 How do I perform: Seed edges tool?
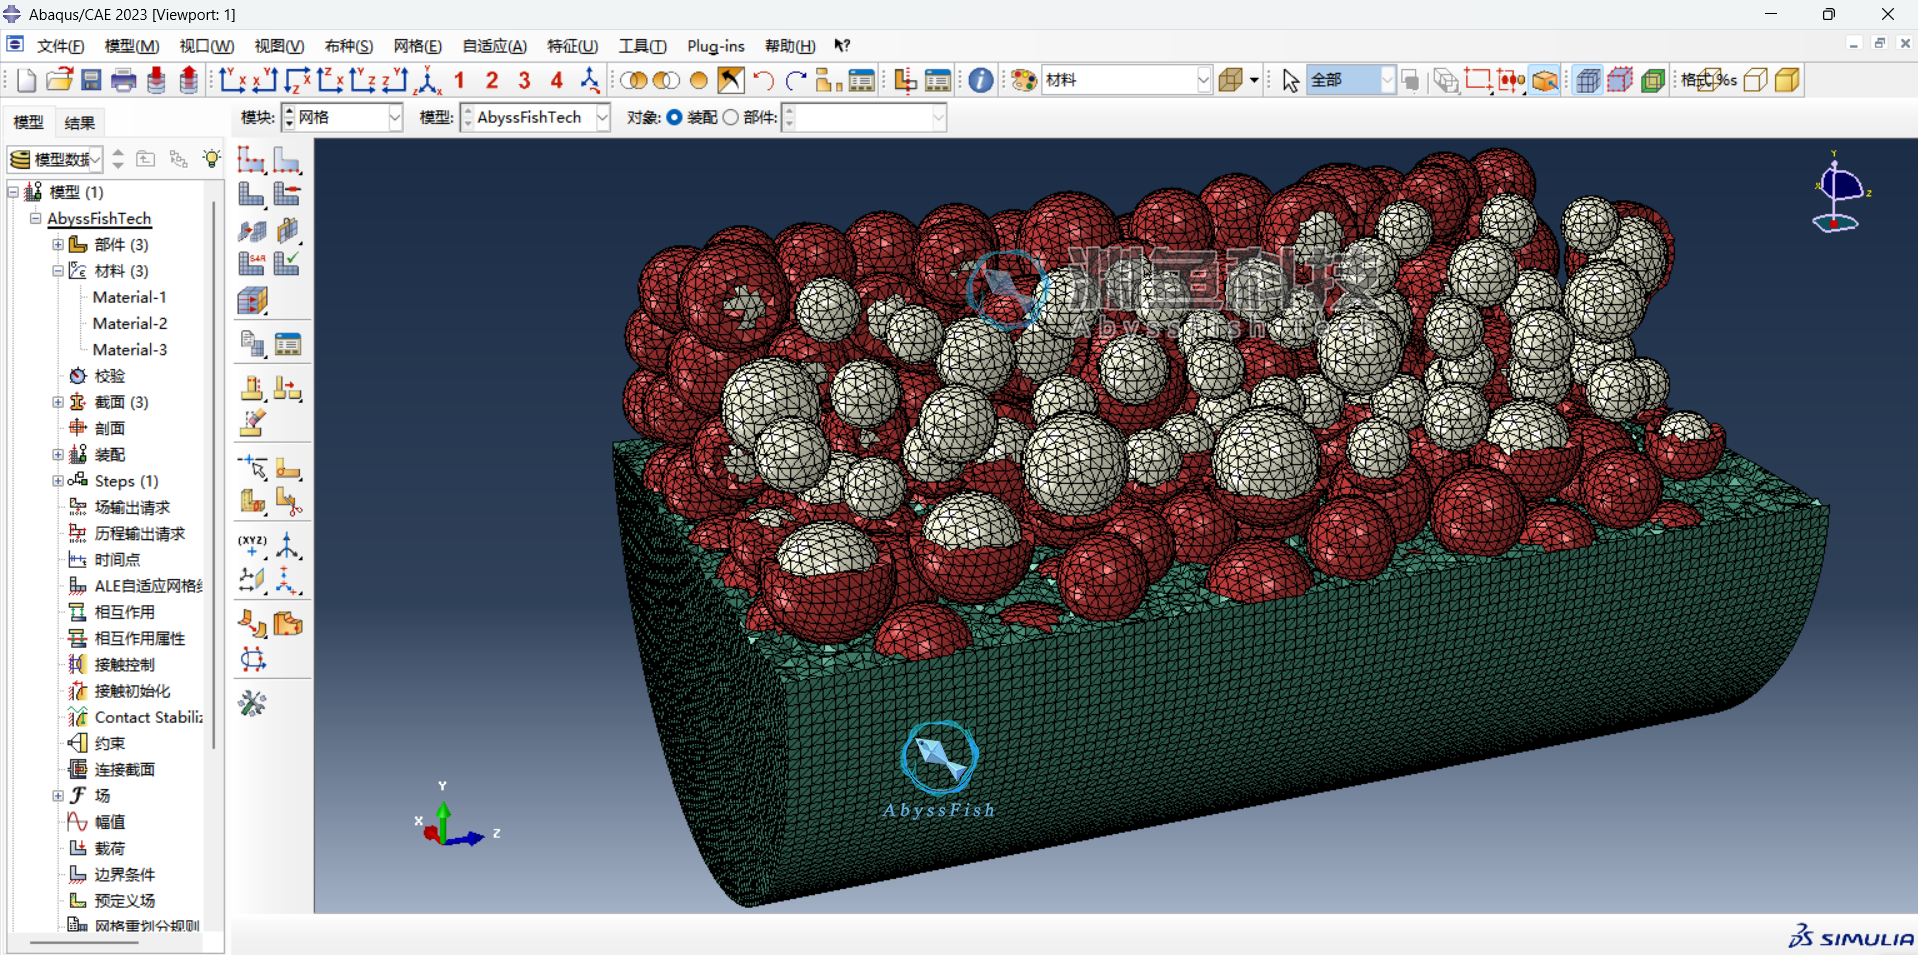pos(287,160)
